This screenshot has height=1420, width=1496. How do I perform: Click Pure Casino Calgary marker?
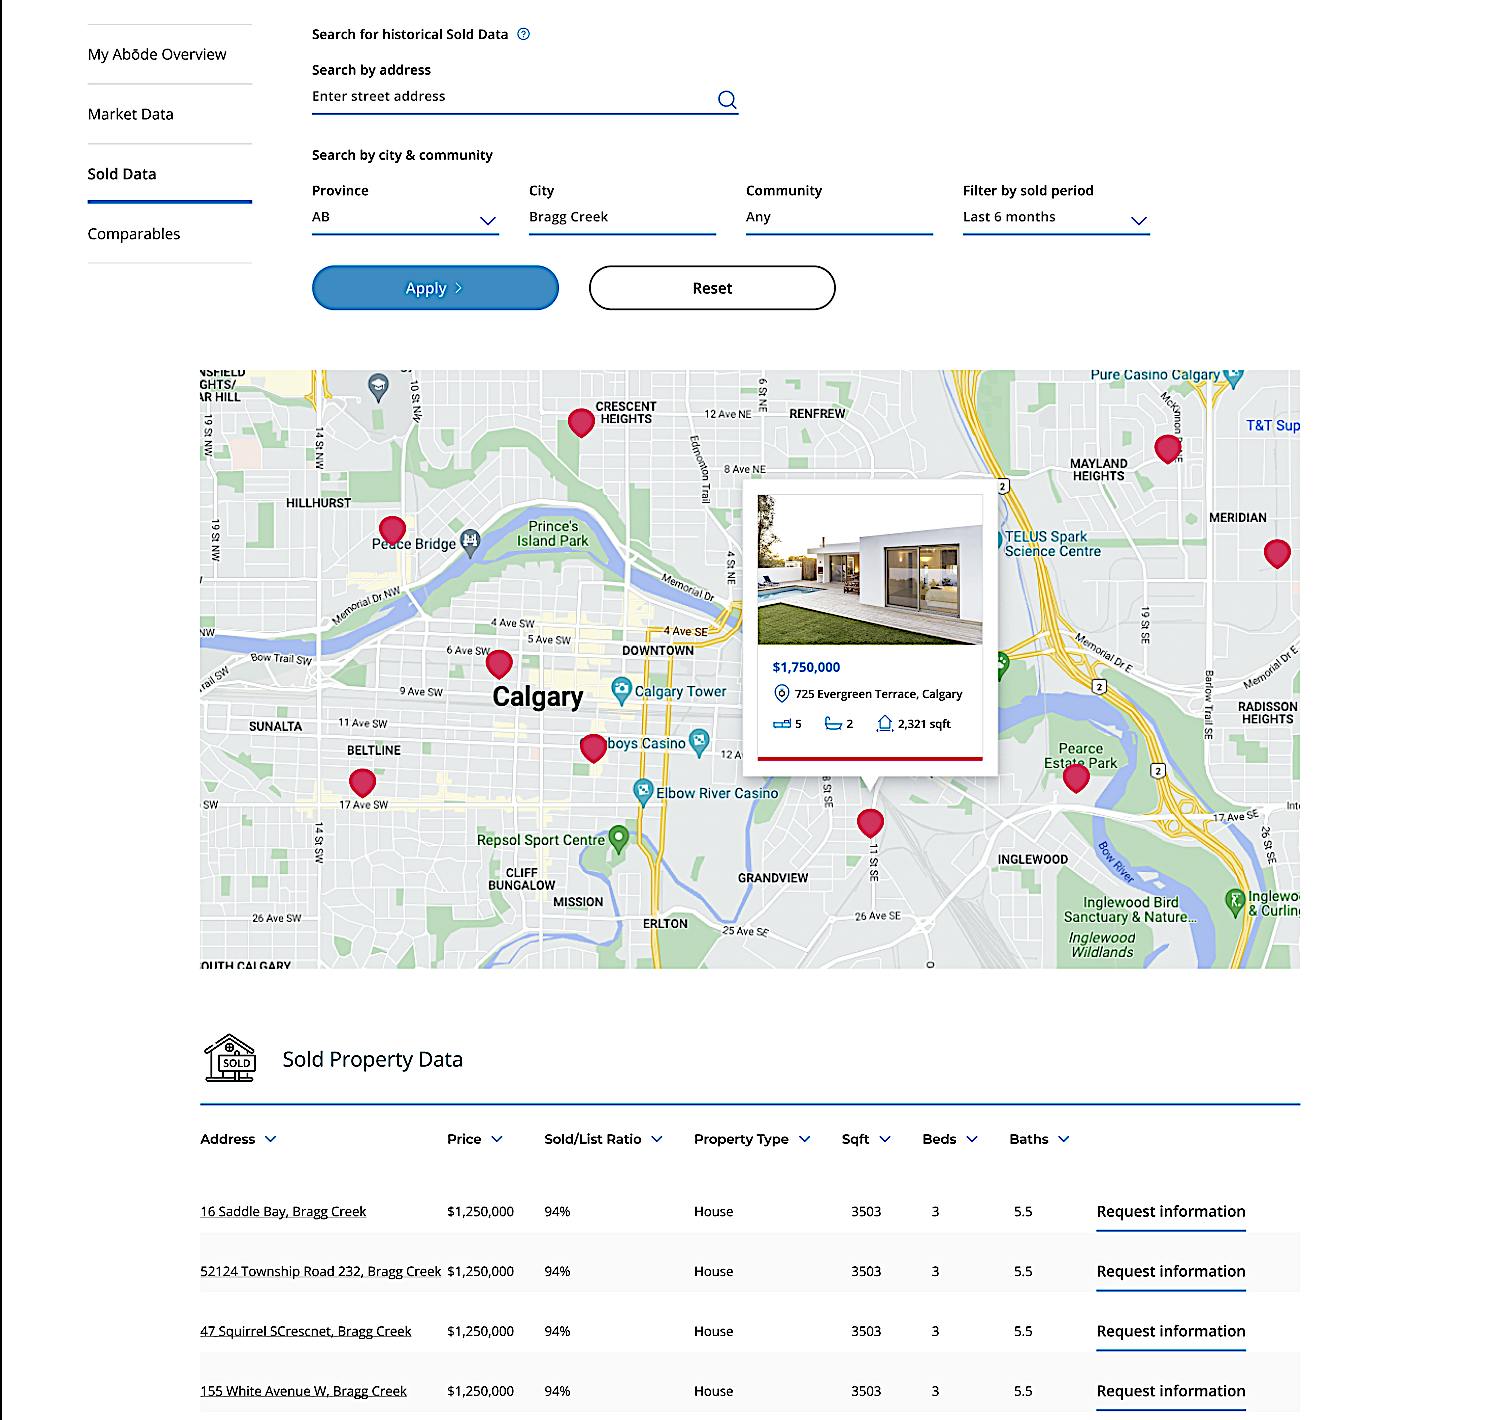click(1233, 377)
